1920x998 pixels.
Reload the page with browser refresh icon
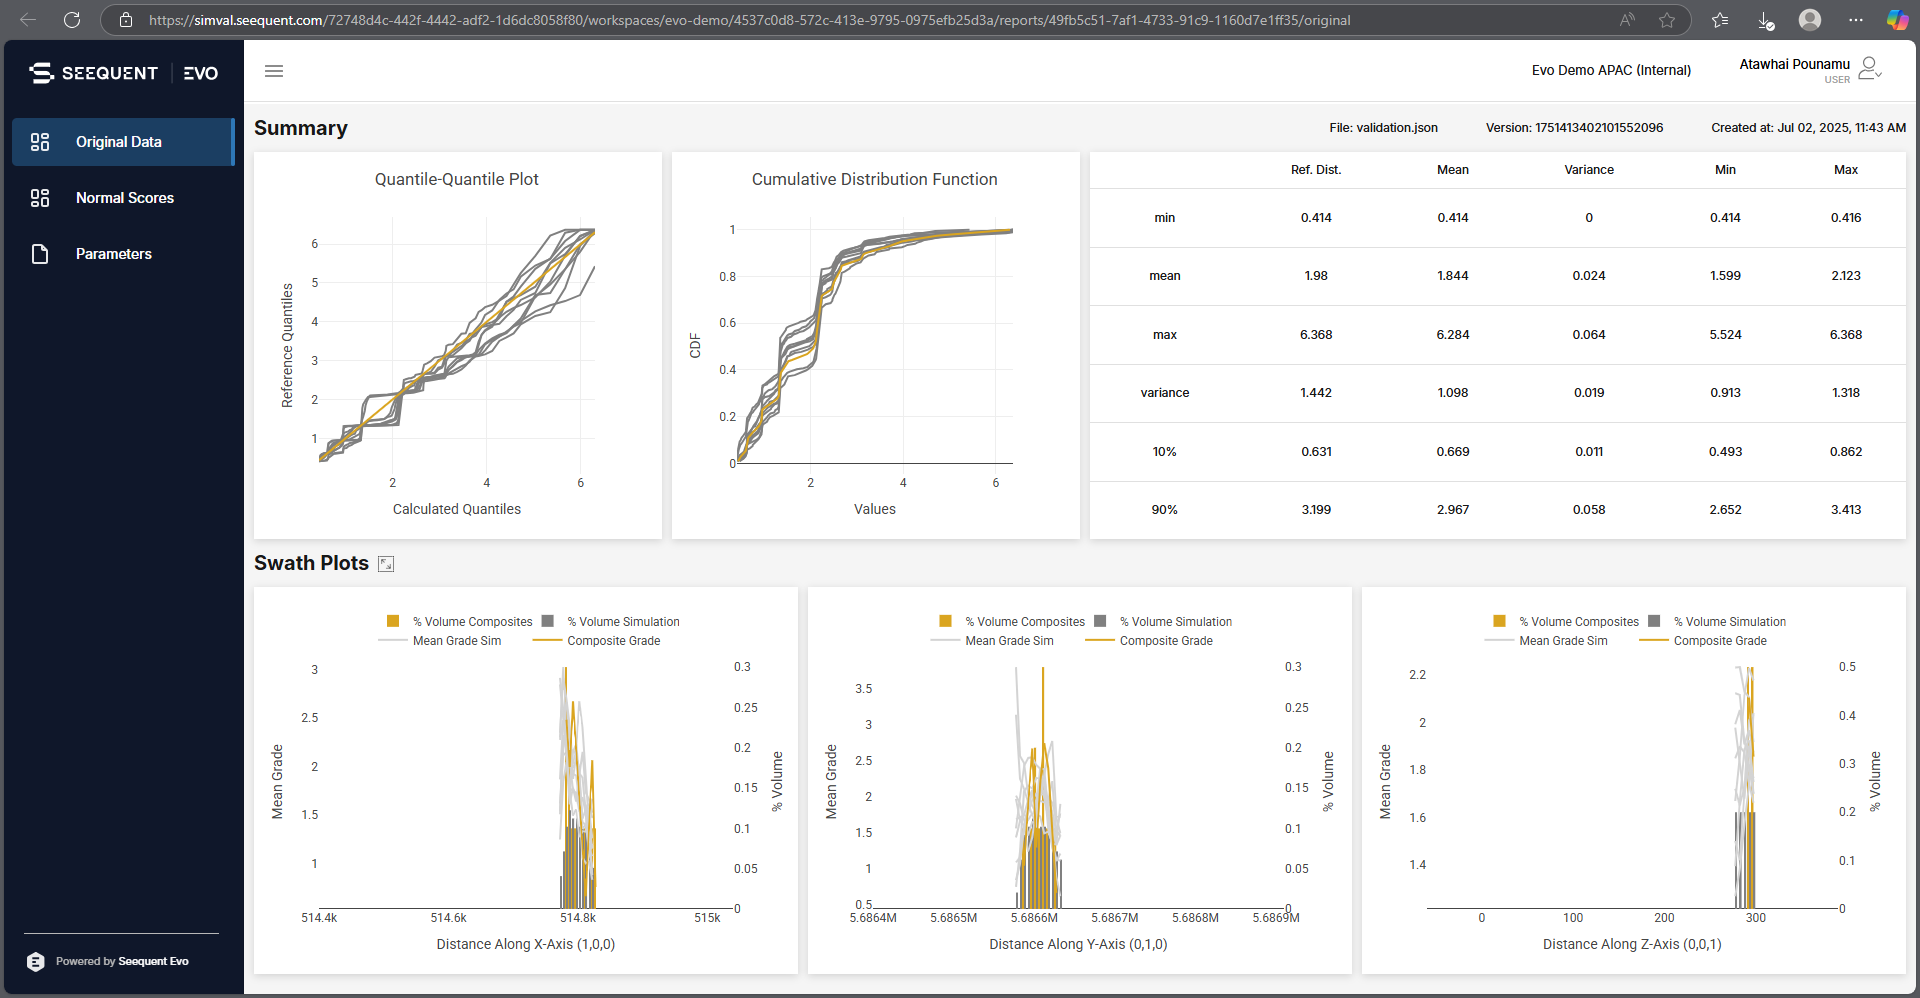pyautogui.click(x=72, y=20)
